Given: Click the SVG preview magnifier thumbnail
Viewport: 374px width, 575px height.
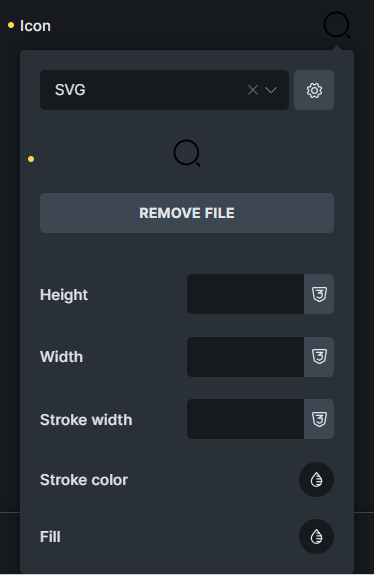Looking at the screenshot, I should point(187,153).
